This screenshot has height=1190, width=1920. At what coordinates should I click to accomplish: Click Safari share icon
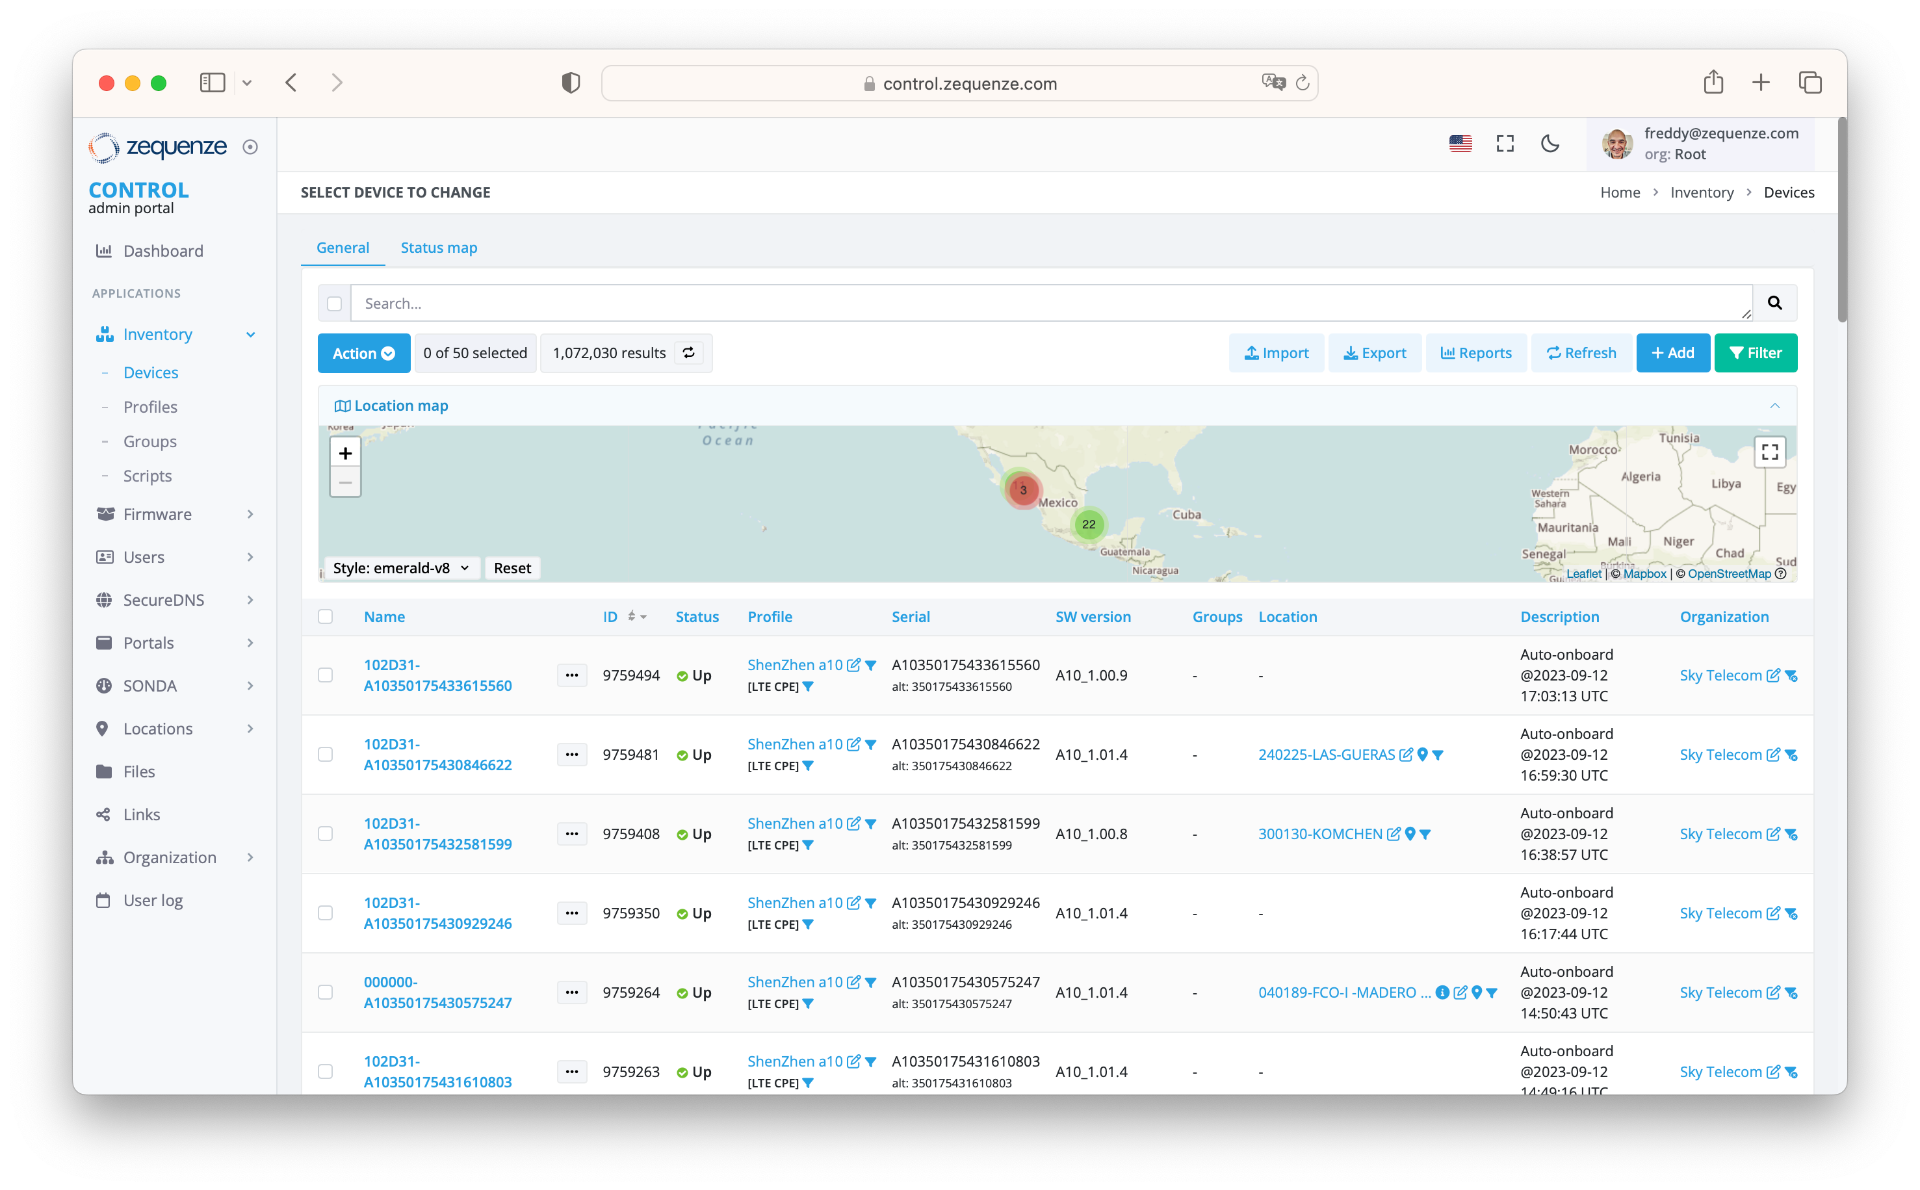click(1713, 82)
